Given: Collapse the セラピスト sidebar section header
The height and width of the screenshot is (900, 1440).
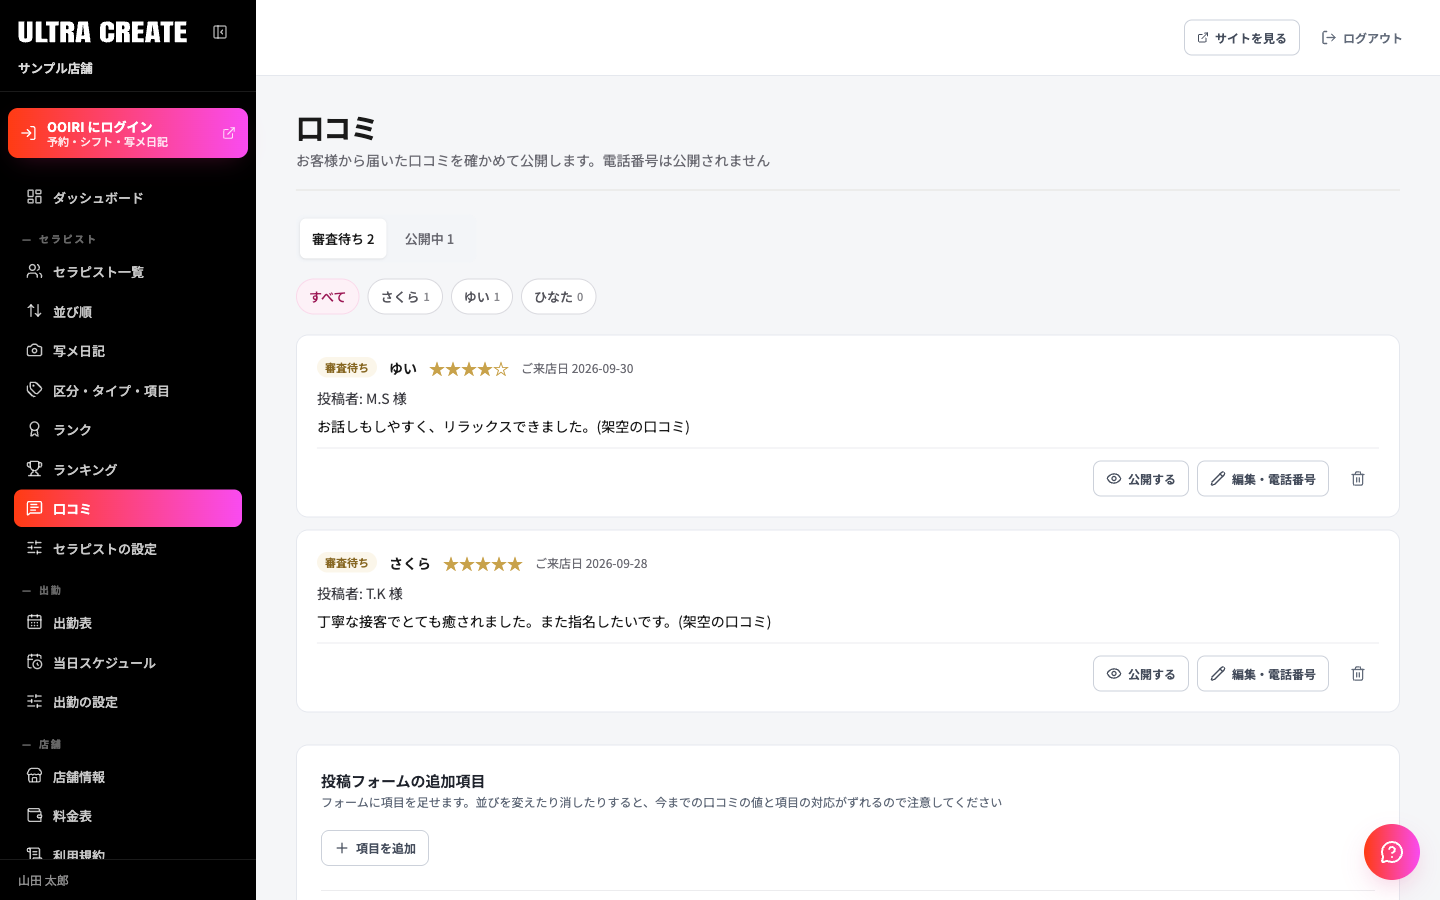Looking at the screenshot, I should click(59, 239).
